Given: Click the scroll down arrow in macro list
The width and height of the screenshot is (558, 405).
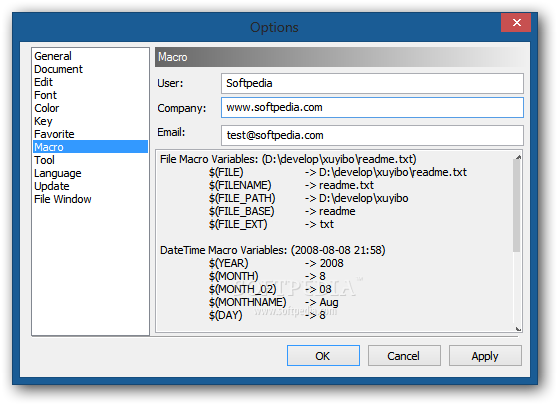Looking at the screenshot, I should tap(518, 329).
